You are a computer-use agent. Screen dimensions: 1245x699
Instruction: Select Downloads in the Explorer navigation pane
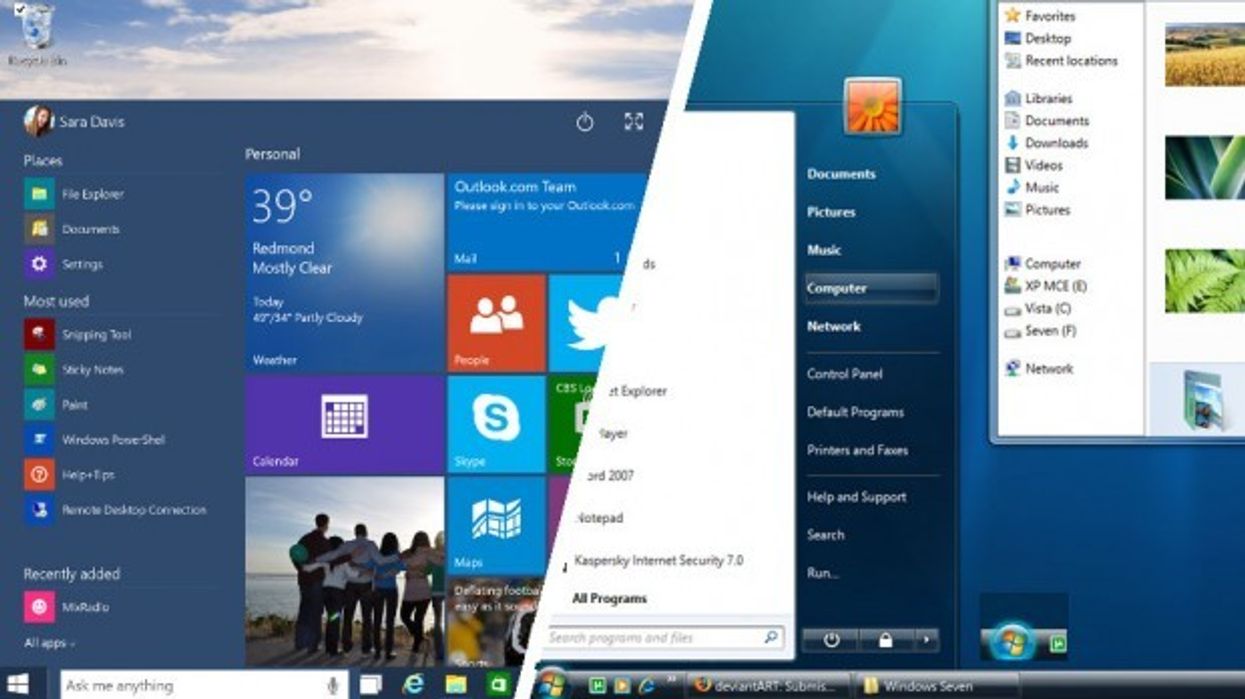click(x=1056, y=143)
